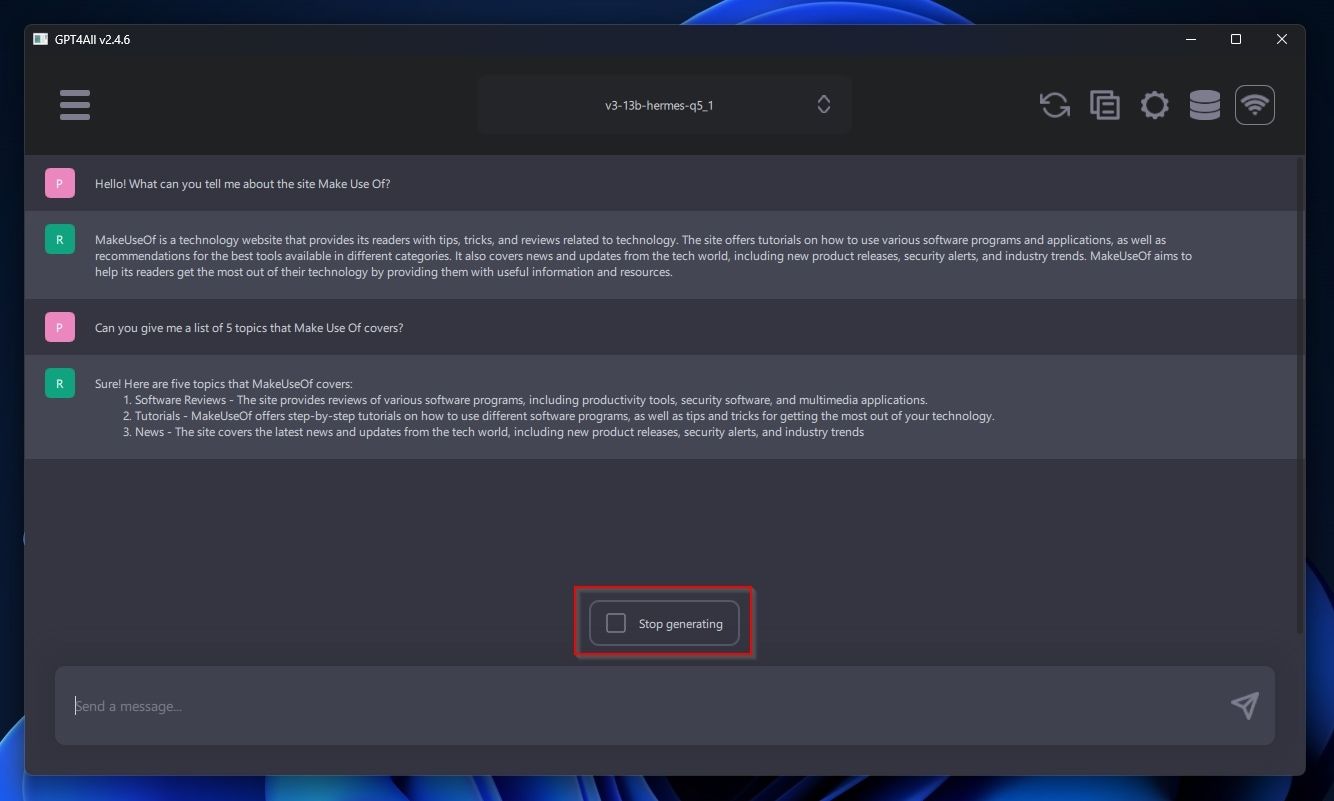Screen dimensions: 1334x801
Task: Click the green R avatar on first response
Action: (60, 240)
